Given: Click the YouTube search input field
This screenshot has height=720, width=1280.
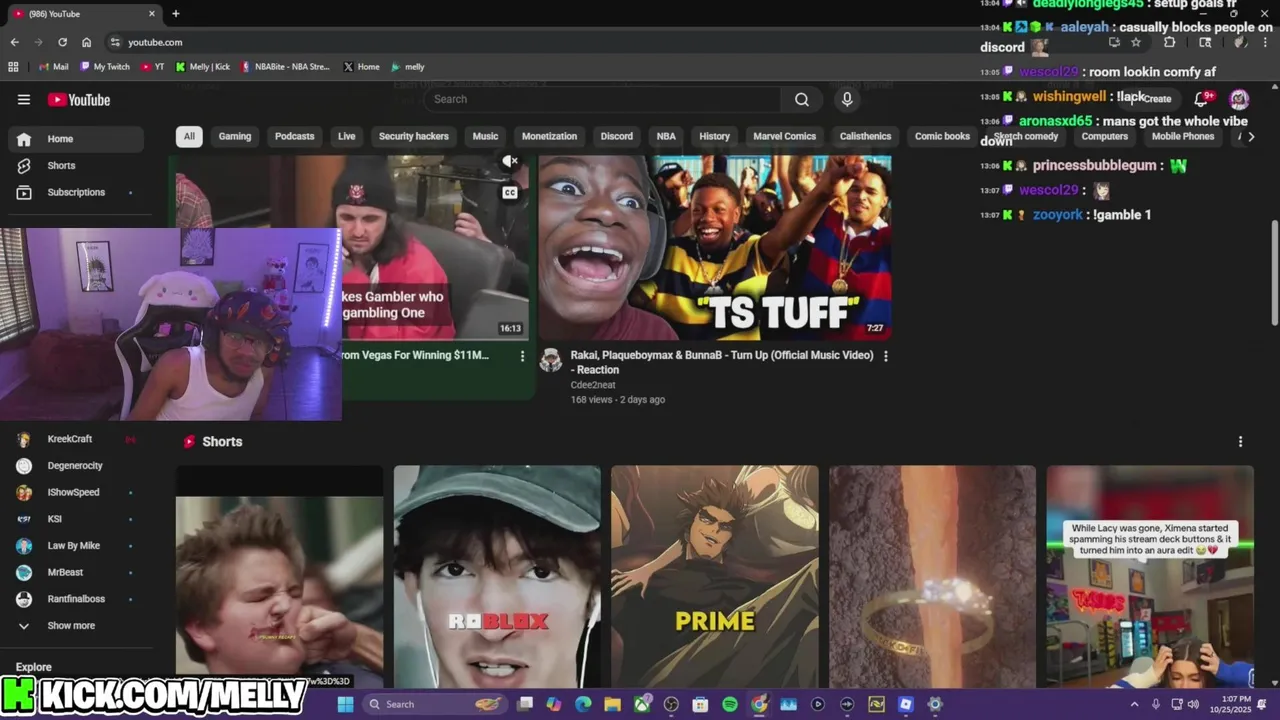Looking at the screenshot, I should 603,99.
